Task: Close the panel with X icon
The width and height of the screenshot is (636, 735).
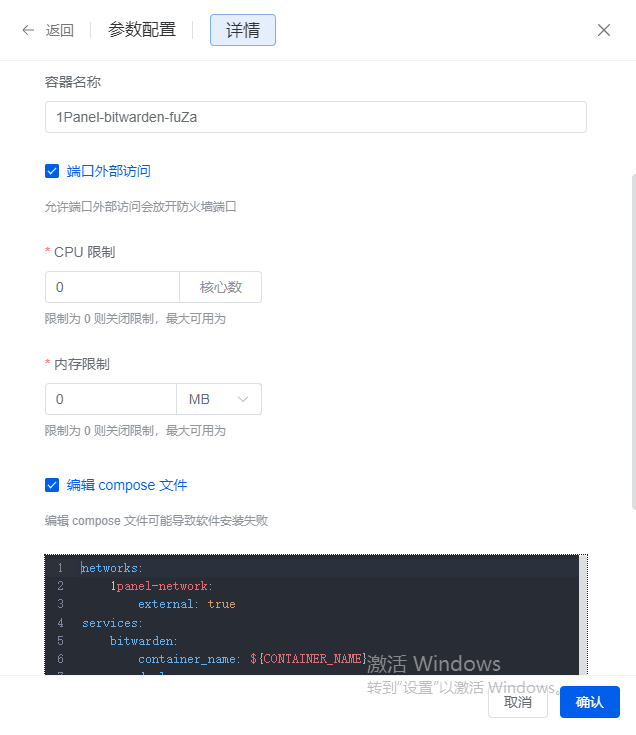Action: click(x=604, y=30)
